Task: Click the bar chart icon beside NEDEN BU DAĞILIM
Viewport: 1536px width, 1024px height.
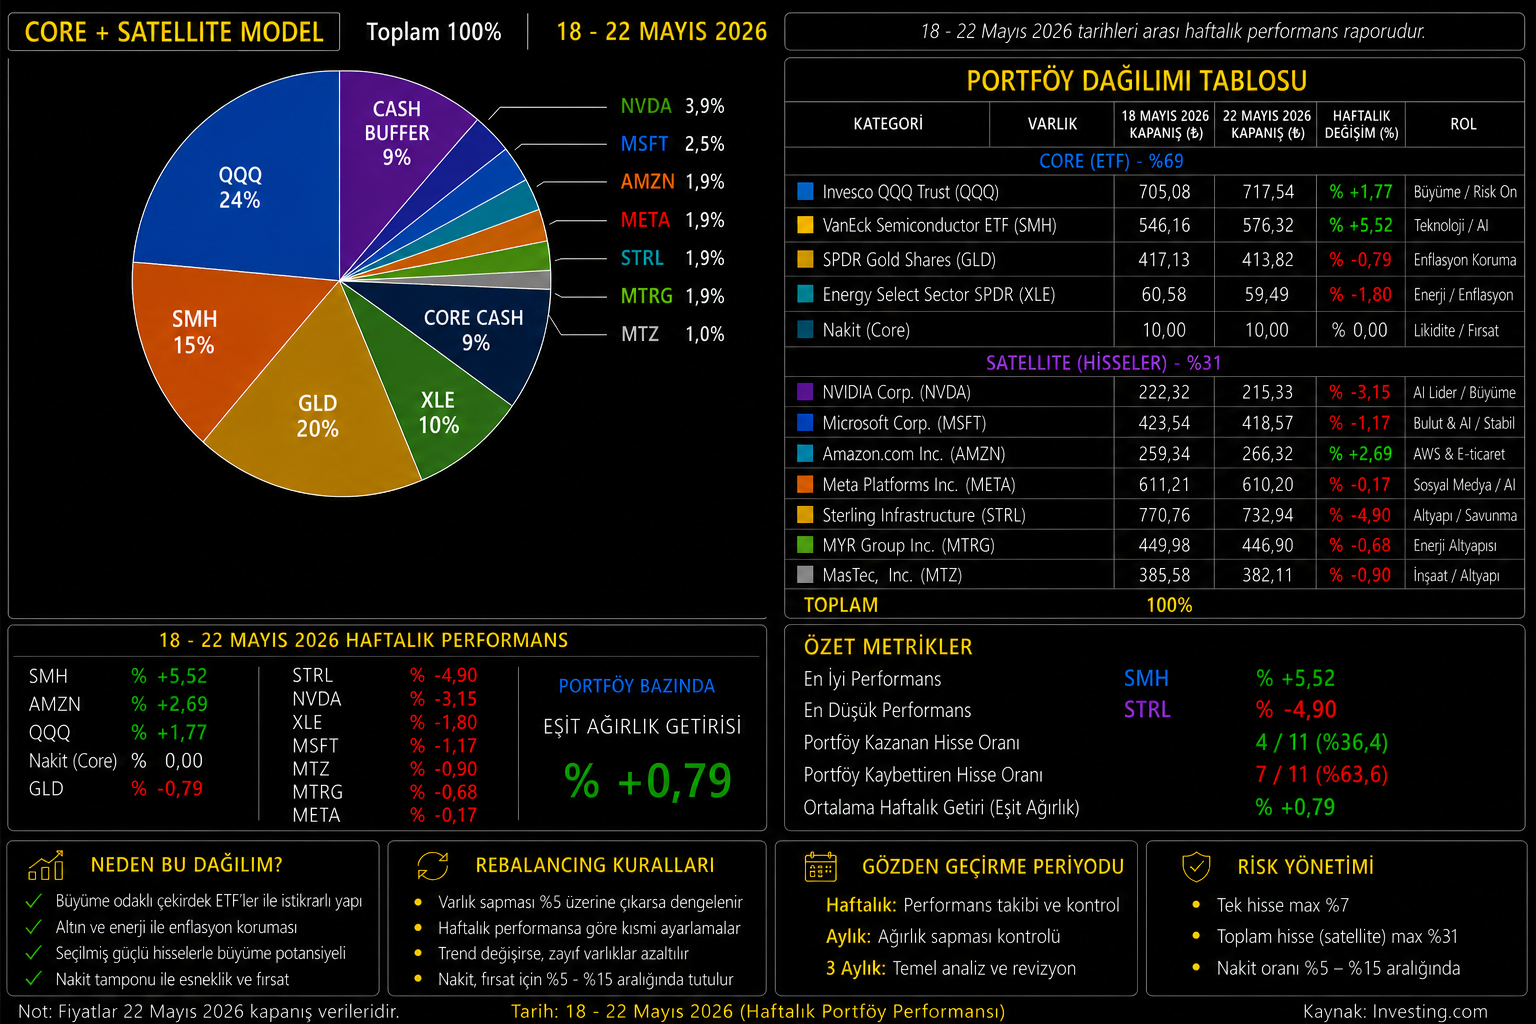Action: point(46,865)
